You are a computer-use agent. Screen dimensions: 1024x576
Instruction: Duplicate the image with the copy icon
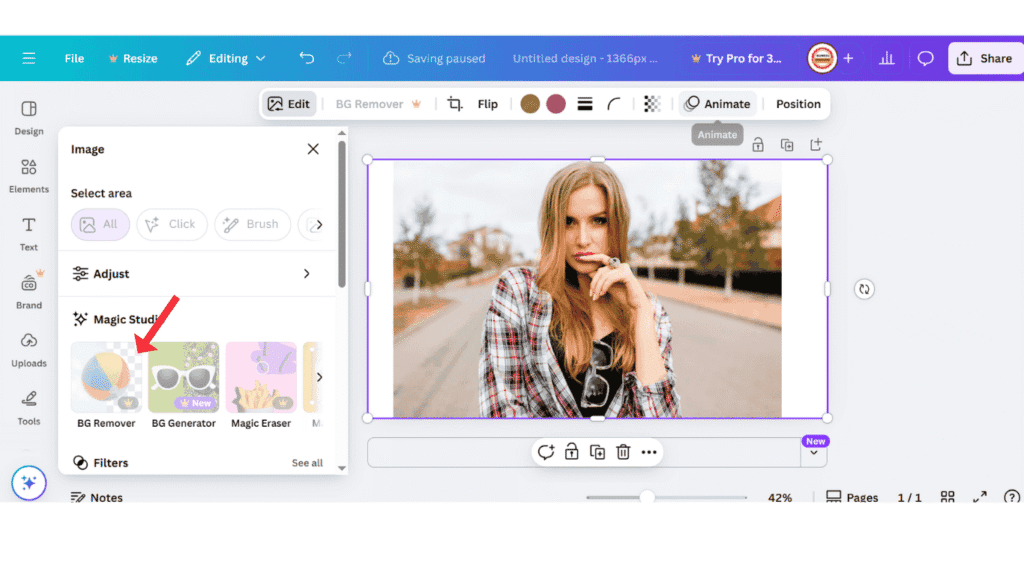tap(596, 452)
